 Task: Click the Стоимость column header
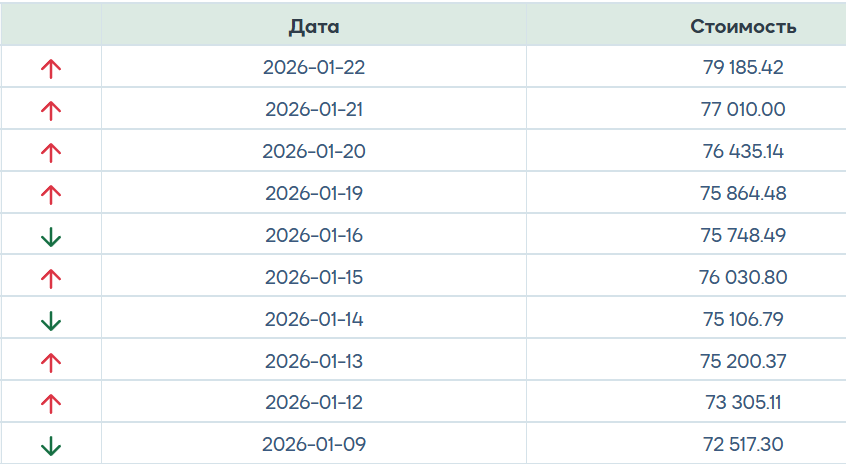click(x=743, y=26)
